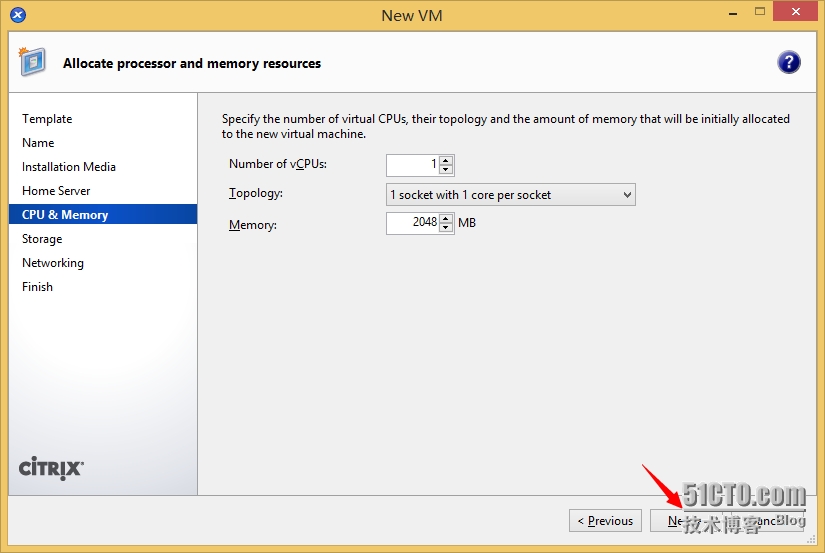Go to the Template step
This screenshot has width=825, height=553.
point(47,119)
